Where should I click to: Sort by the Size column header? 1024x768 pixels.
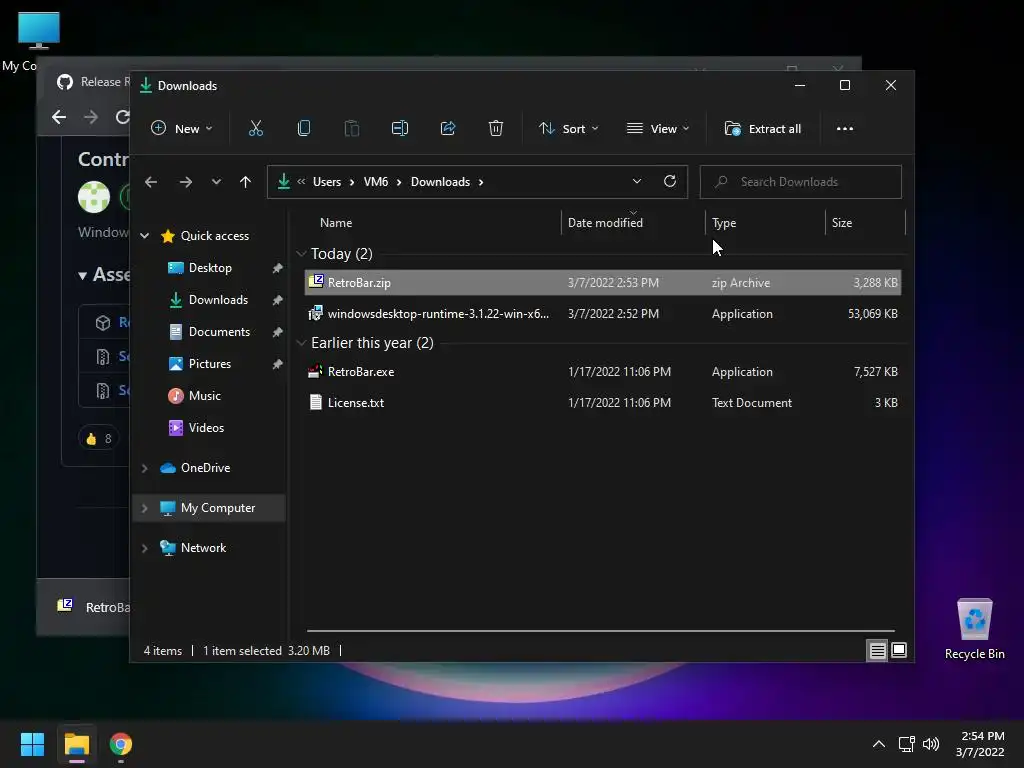point(865,223)
